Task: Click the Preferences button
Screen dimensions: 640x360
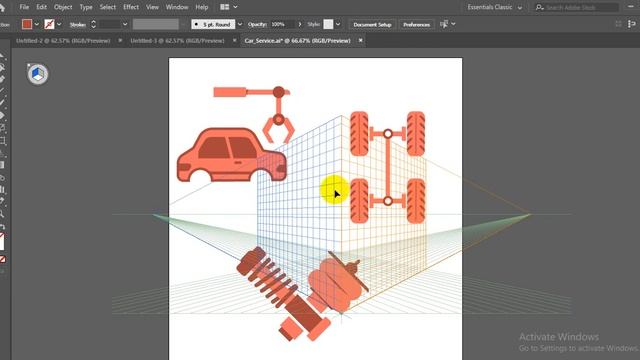Action: pos(416,24)
